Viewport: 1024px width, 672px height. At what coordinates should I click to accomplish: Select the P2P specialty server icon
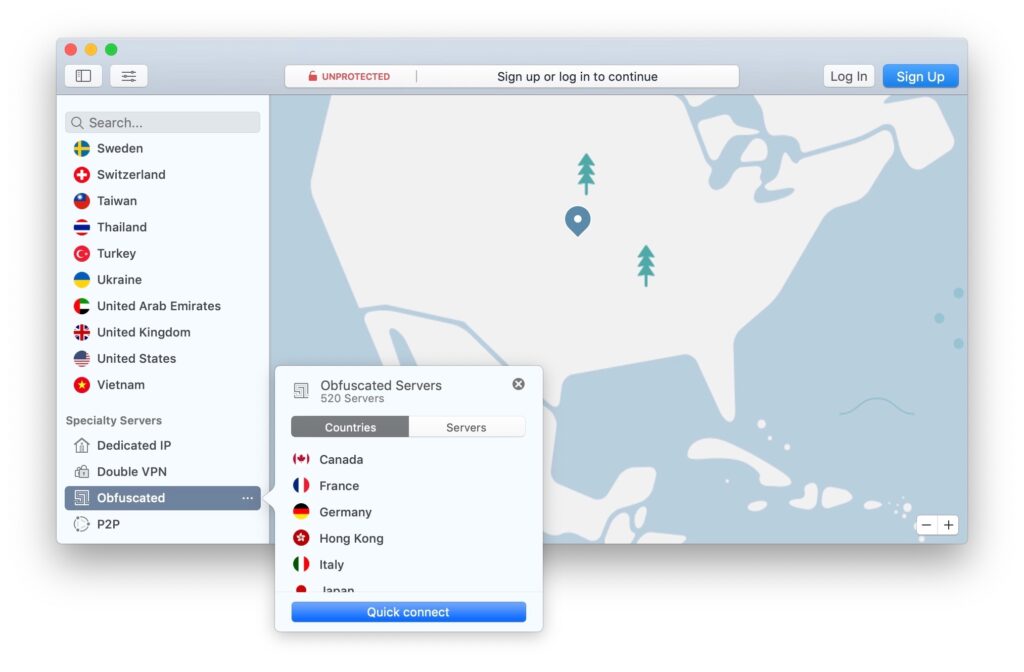(x=82, y=524)
